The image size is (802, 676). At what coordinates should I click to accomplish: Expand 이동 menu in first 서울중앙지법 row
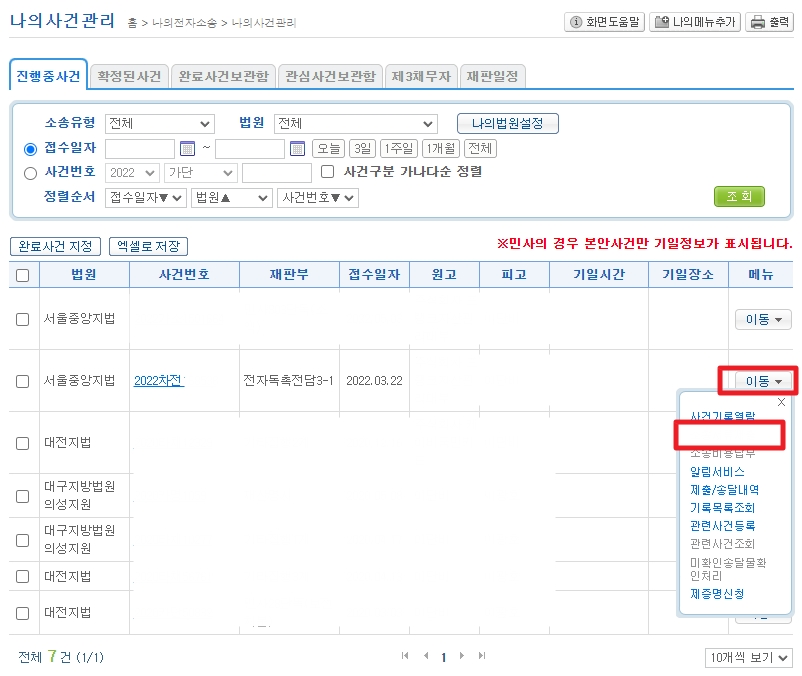click(x=763, y=320)
